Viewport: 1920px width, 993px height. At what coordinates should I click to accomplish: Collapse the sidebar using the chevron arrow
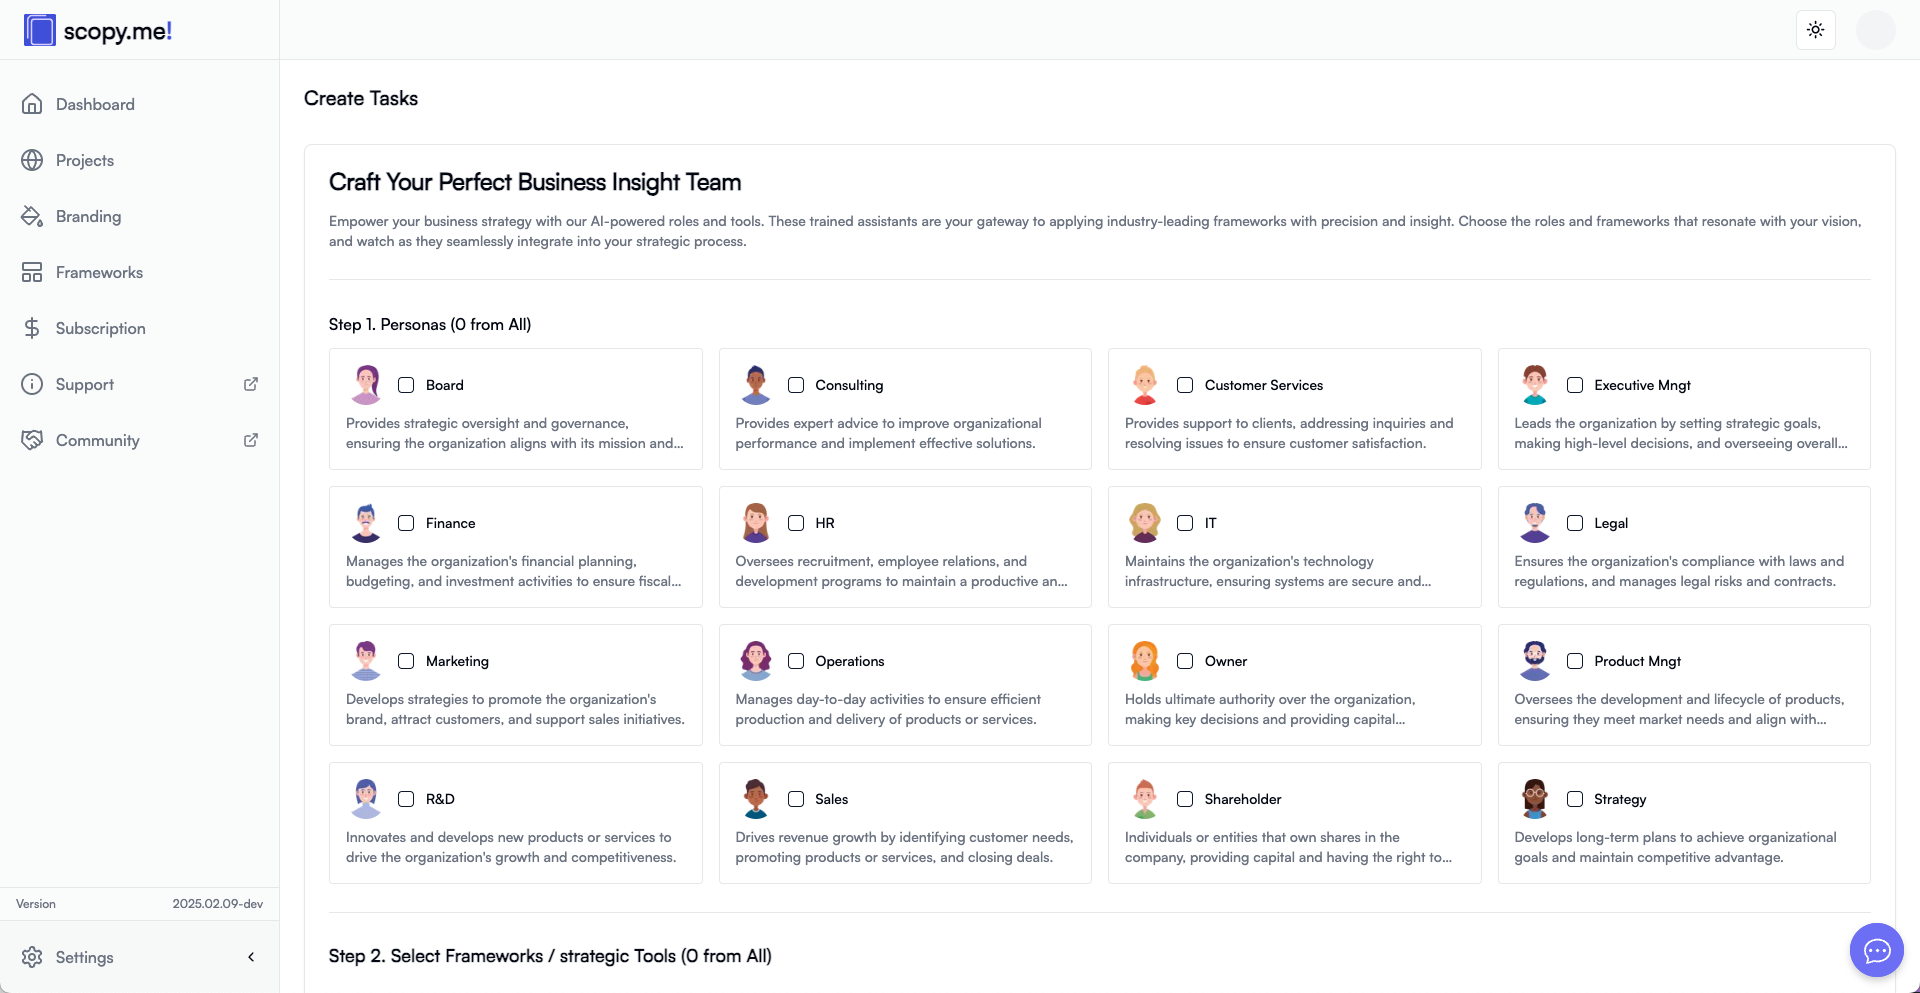point(251,957)
